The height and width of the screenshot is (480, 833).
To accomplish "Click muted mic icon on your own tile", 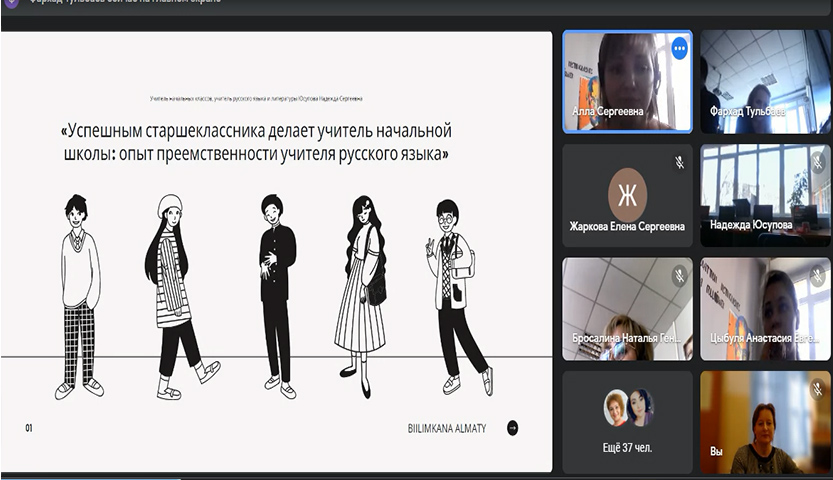I will point(817,388).
